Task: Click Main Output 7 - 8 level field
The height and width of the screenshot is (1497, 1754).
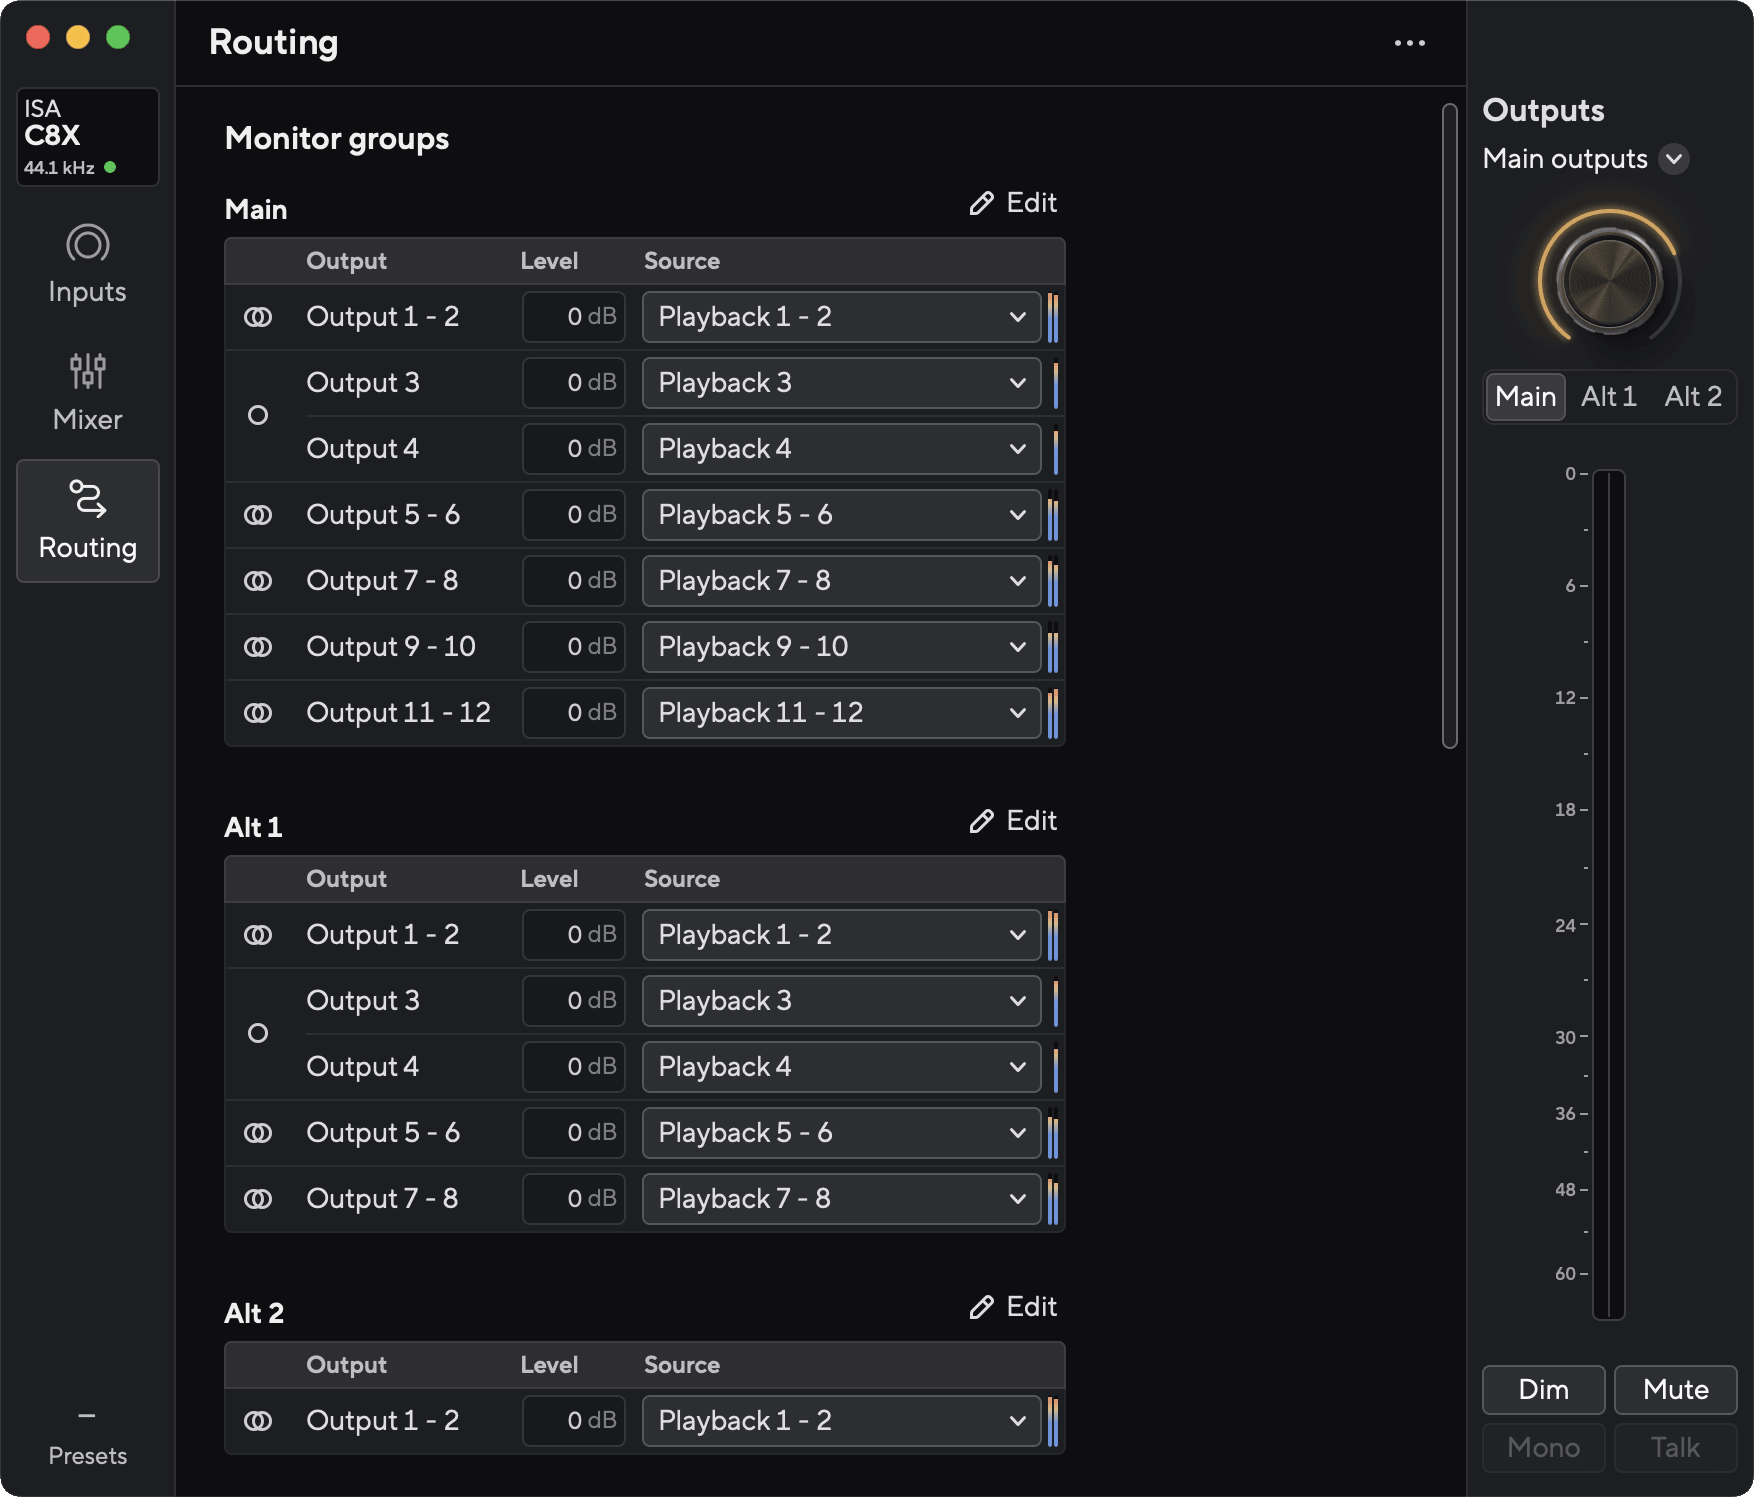Action: pos(574,581)
